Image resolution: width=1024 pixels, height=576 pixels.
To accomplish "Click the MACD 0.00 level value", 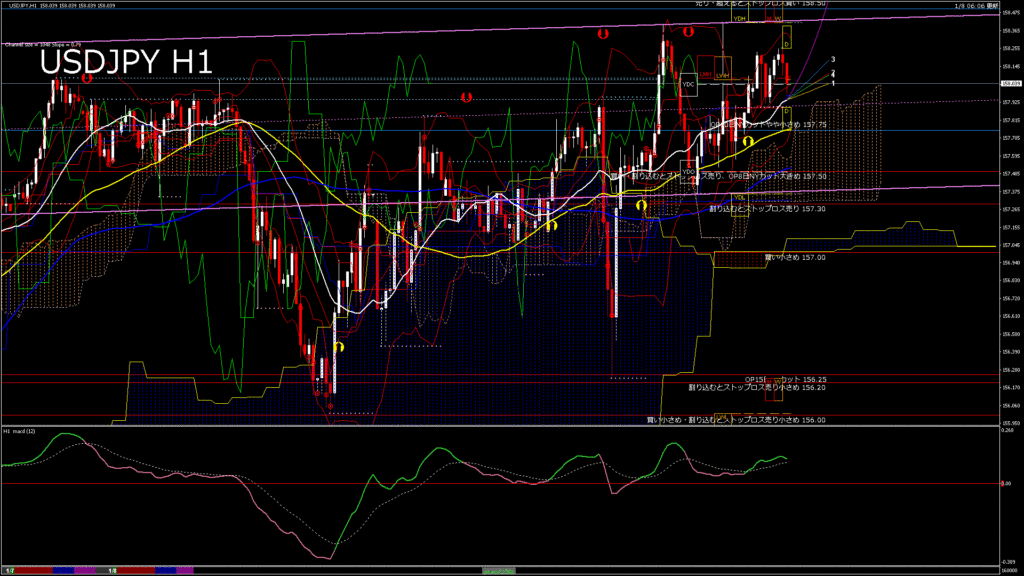I will [x=1006, y=483].
